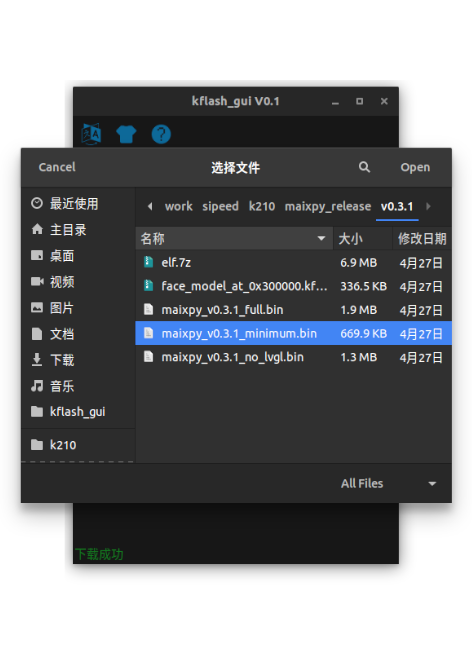Select the kflash_gui bookmark folder
This screenshot has height=645, width=472.
(78, 411)
